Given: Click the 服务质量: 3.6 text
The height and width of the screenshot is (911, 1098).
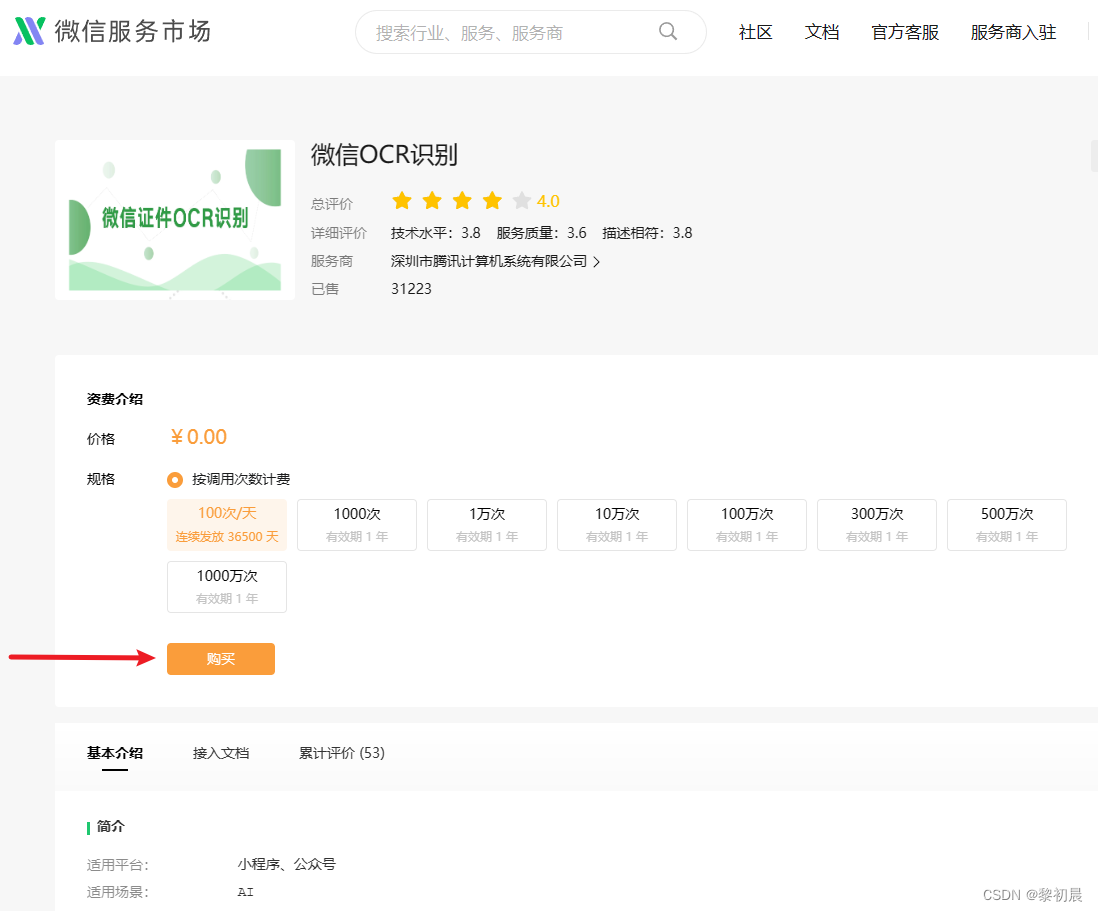Looking at the screenshot, I should 541,232.
